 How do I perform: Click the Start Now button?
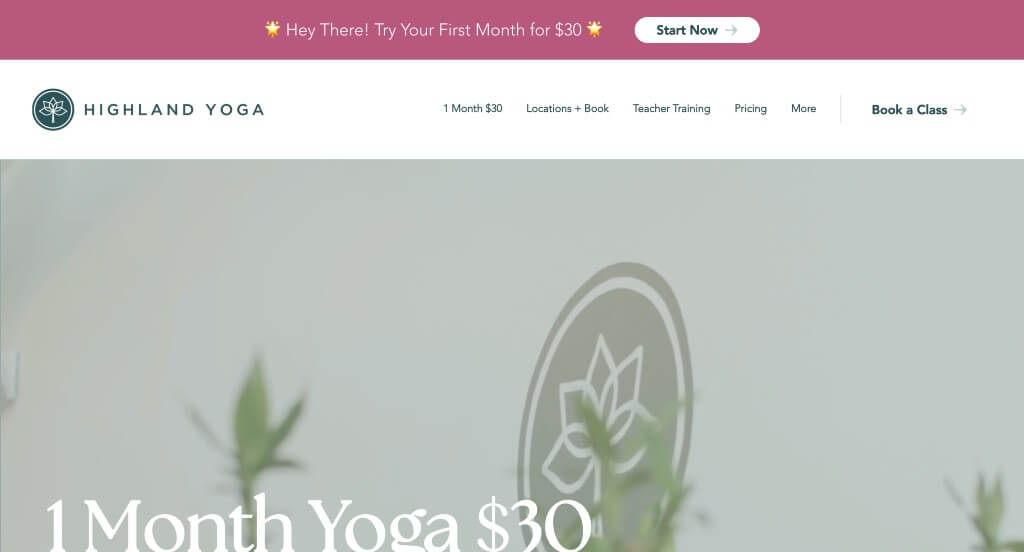click(697, 30)
